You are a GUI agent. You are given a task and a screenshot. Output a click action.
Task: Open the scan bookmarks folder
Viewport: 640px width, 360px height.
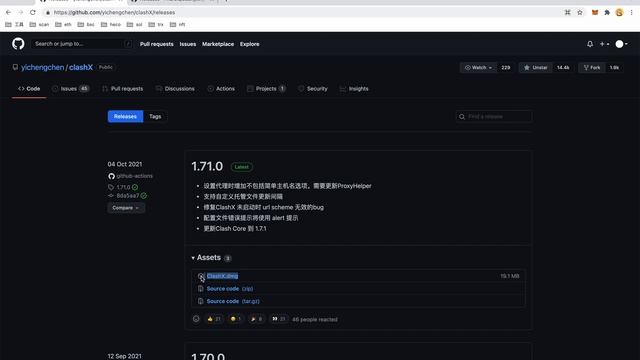pos(39,24)
